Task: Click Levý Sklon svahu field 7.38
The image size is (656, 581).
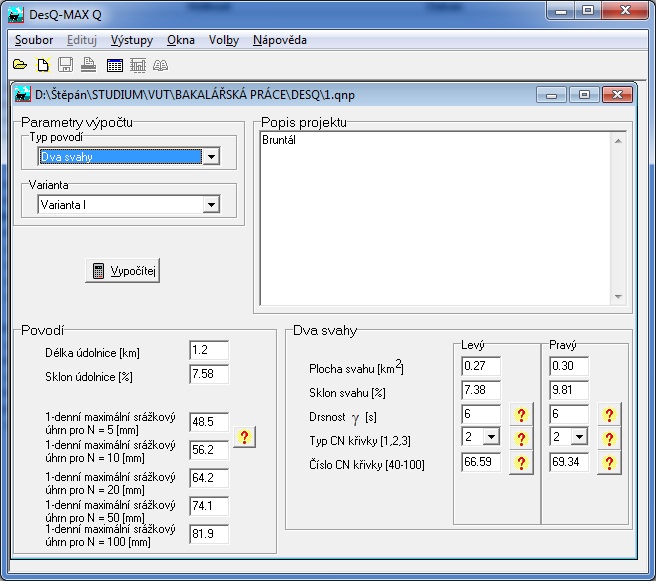Action: 481,390
